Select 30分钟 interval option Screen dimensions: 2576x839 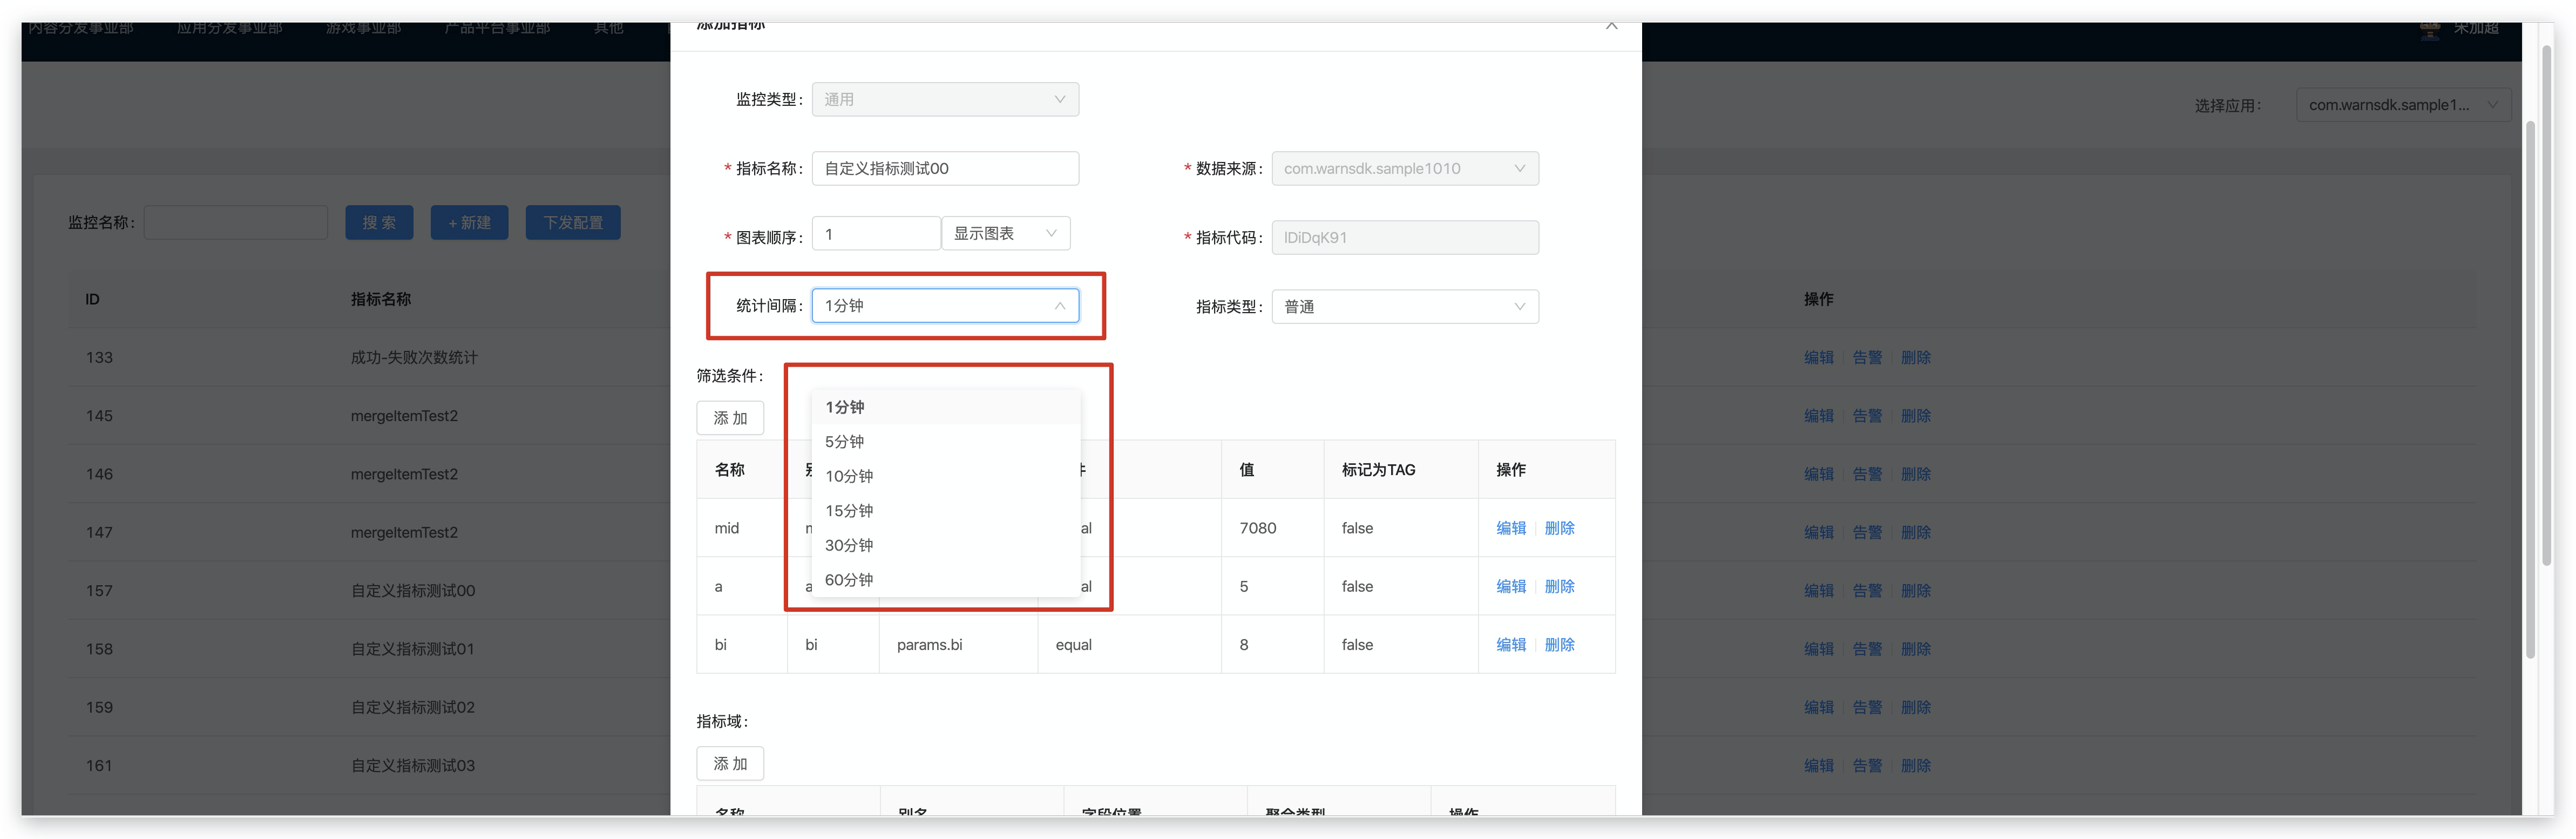[x=848, y=545]
